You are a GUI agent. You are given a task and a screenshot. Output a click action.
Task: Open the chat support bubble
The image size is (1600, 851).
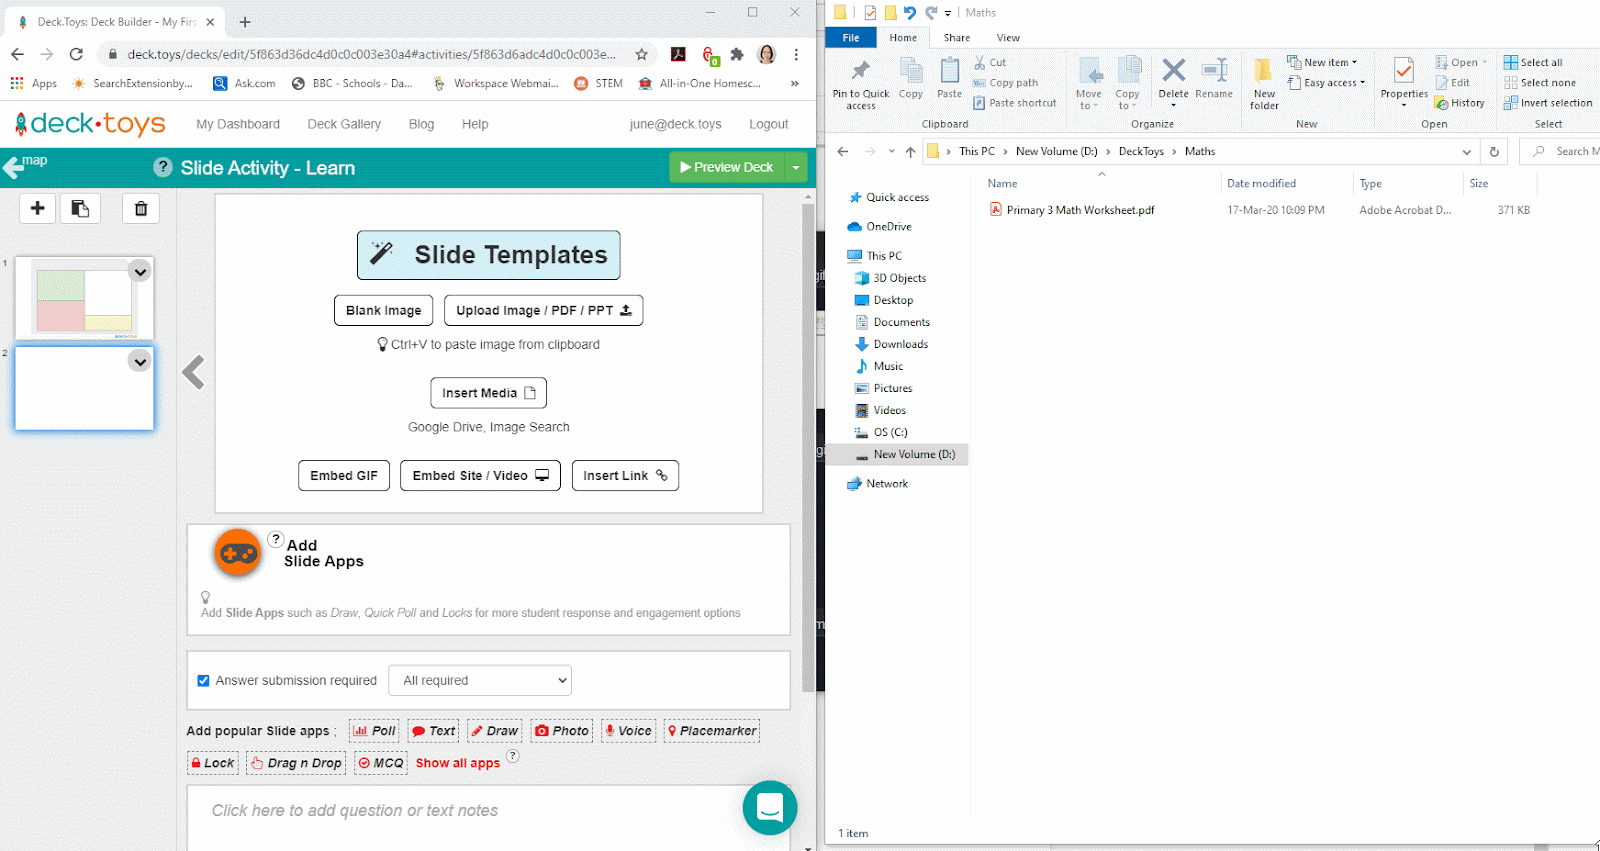770,808
